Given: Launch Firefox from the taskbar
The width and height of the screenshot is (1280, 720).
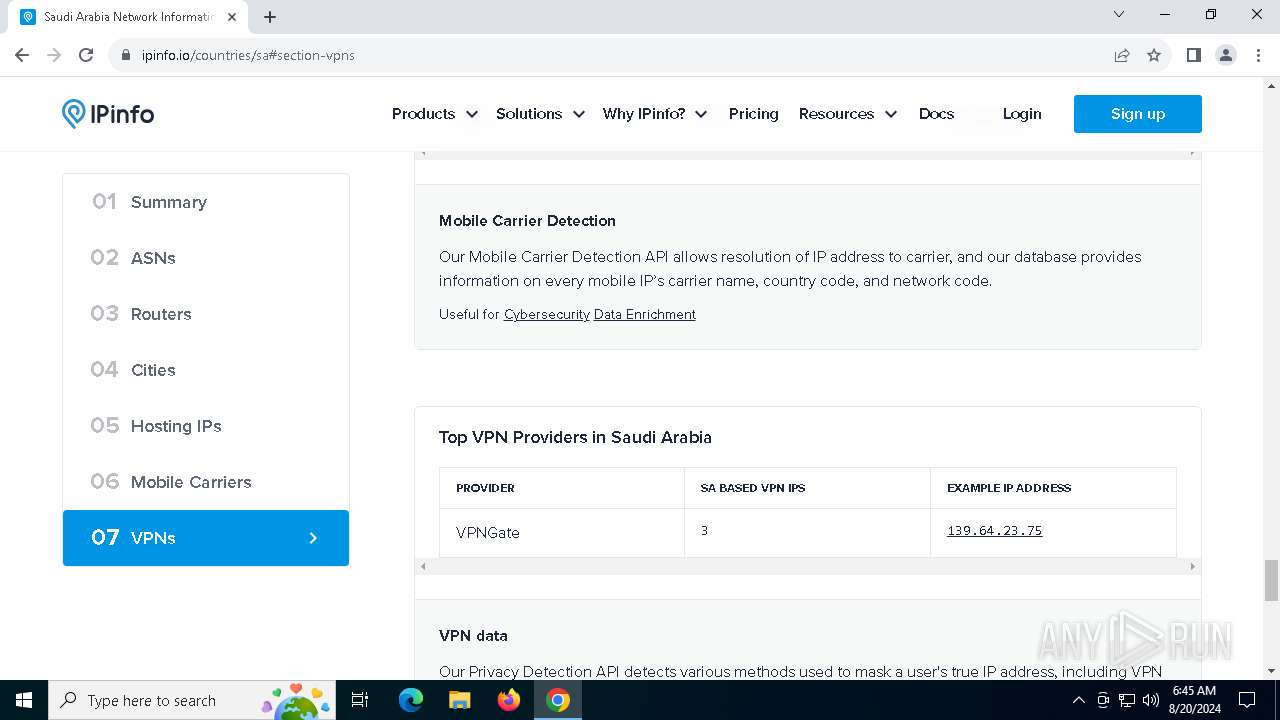Looking at the screenshot, I should (509, 700).
